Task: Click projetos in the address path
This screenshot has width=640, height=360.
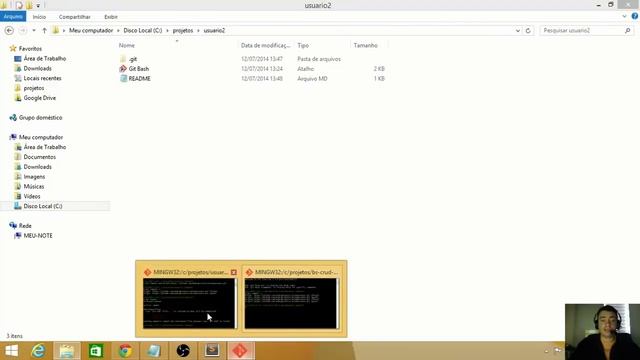Action: pos(182,31)
